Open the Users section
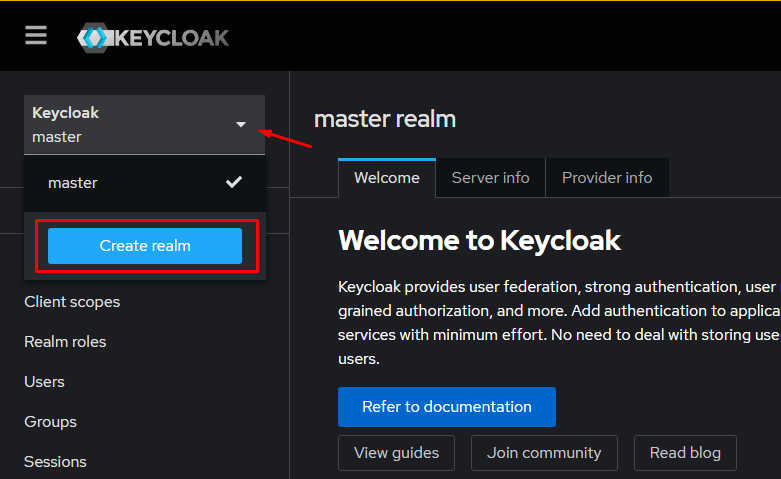Image resolution: width=781 pixels, height=479 pixels. click(44, 381)
